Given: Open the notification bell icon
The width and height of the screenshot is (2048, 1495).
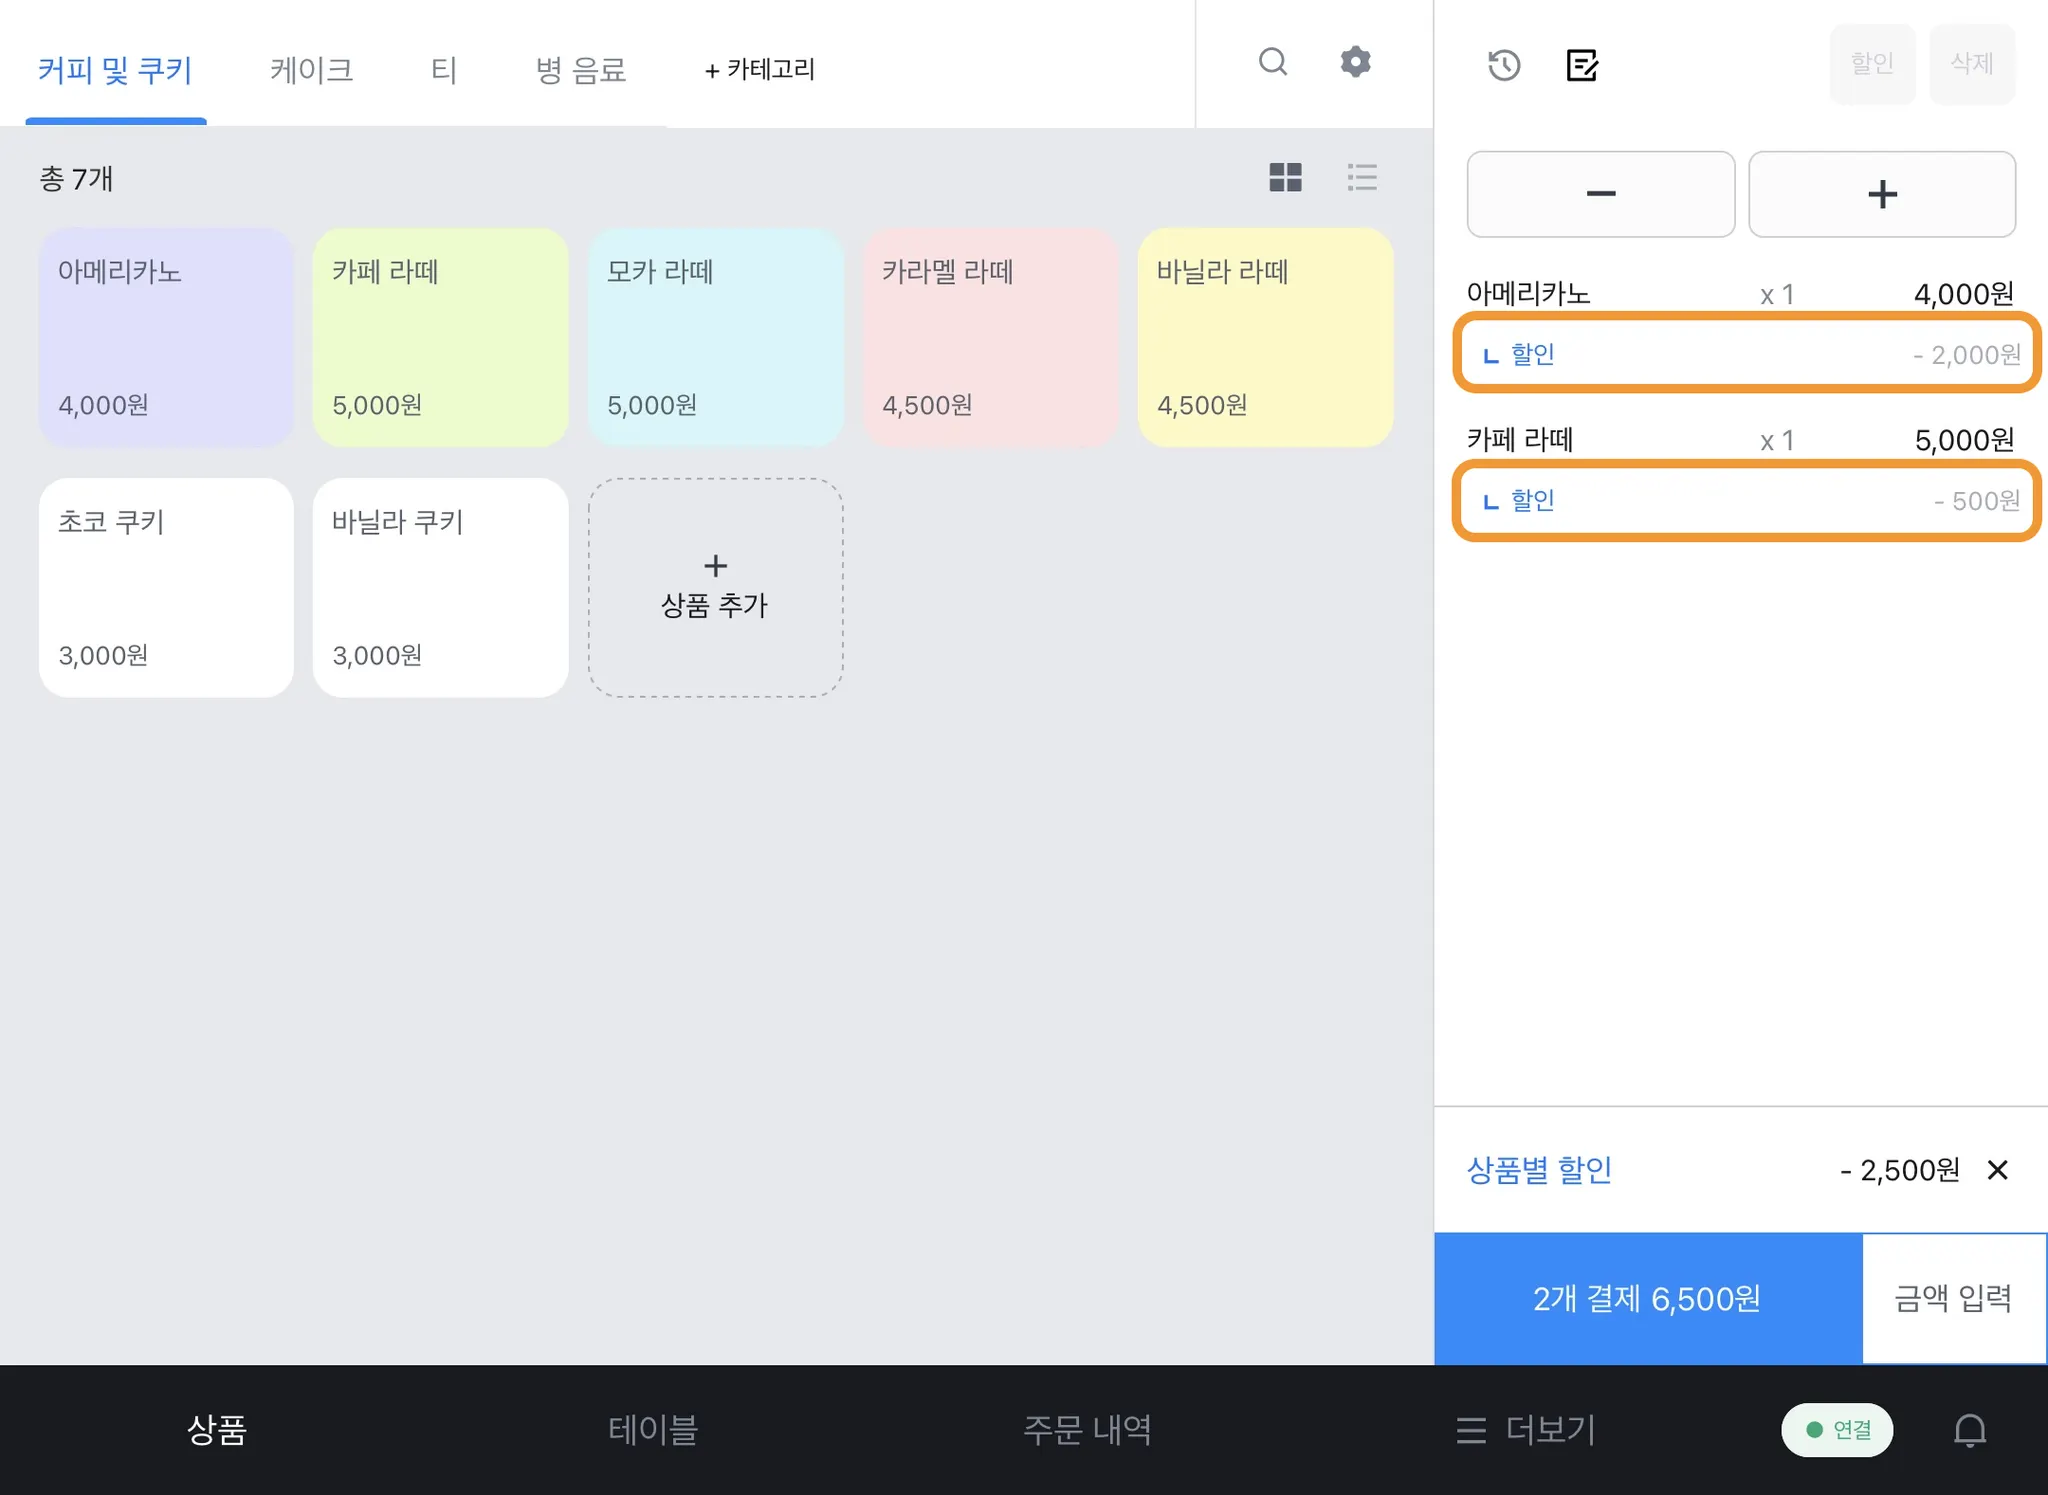Looking at the screenshot, I should click(x=1969, y=1430).
